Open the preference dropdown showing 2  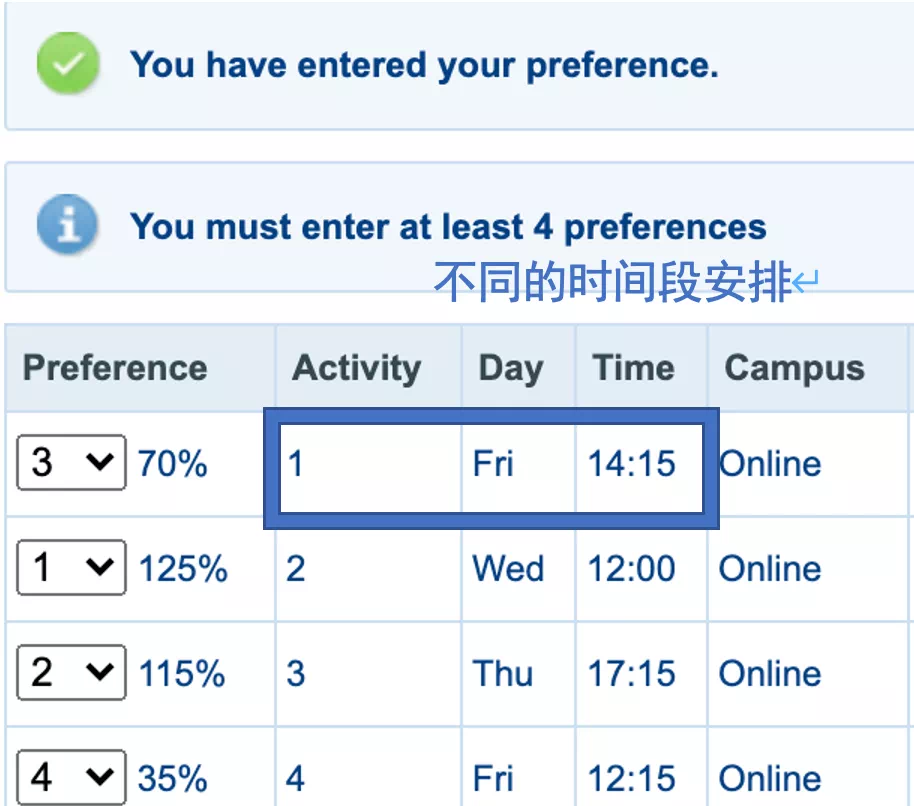(70, 672)
